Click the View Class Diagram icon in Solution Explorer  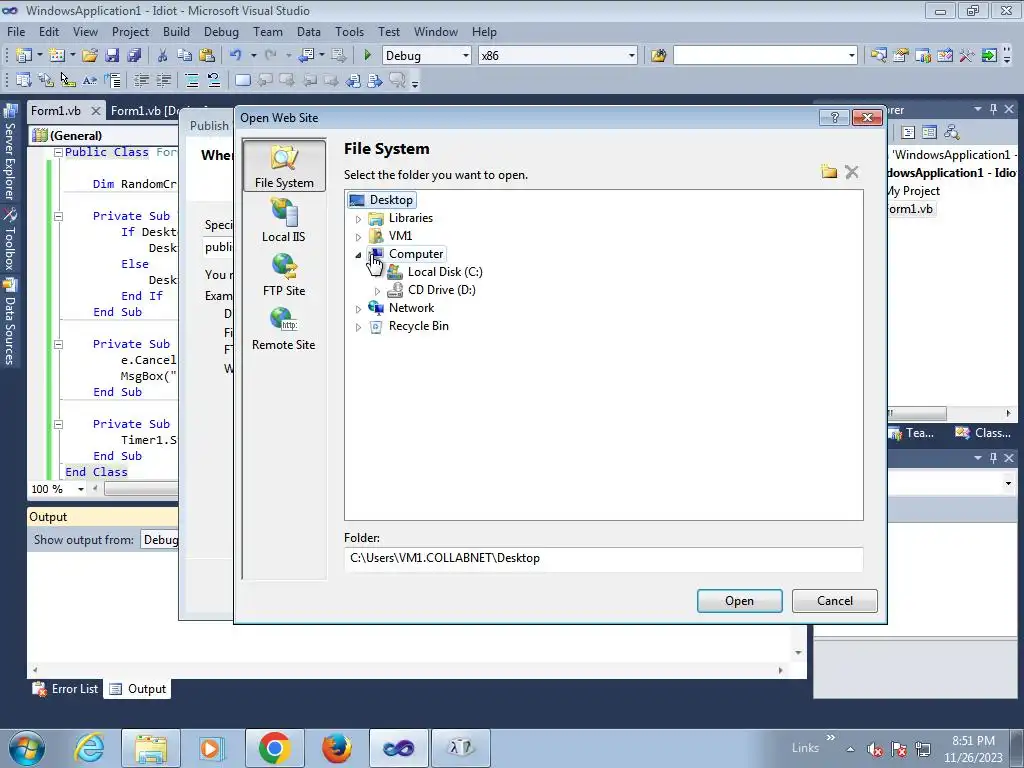point(952,133)
